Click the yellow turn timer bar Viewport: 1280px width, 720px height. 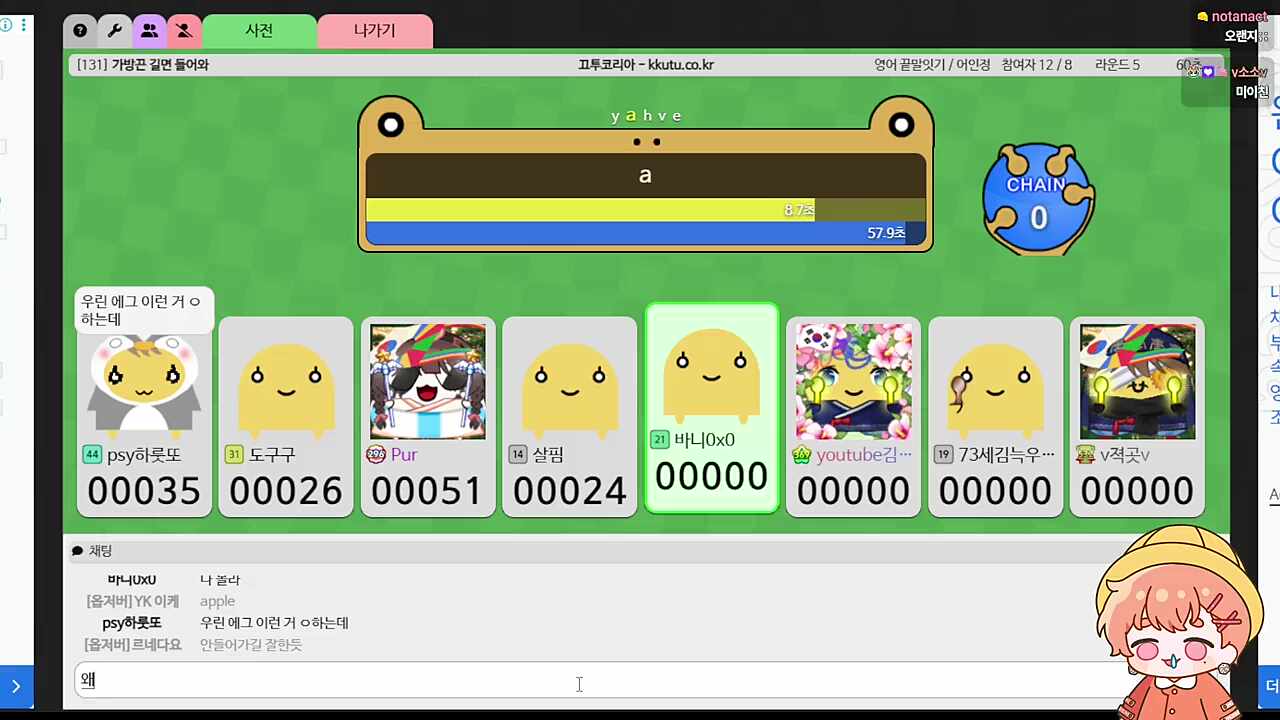point(646,210)
